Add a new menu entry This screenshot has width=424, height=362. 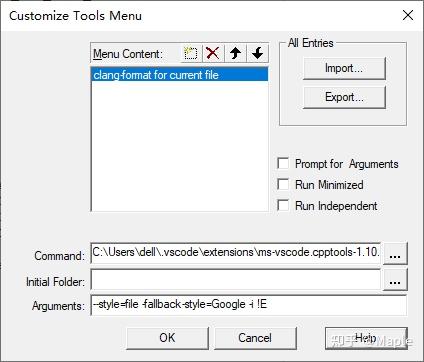pos(191,53)
